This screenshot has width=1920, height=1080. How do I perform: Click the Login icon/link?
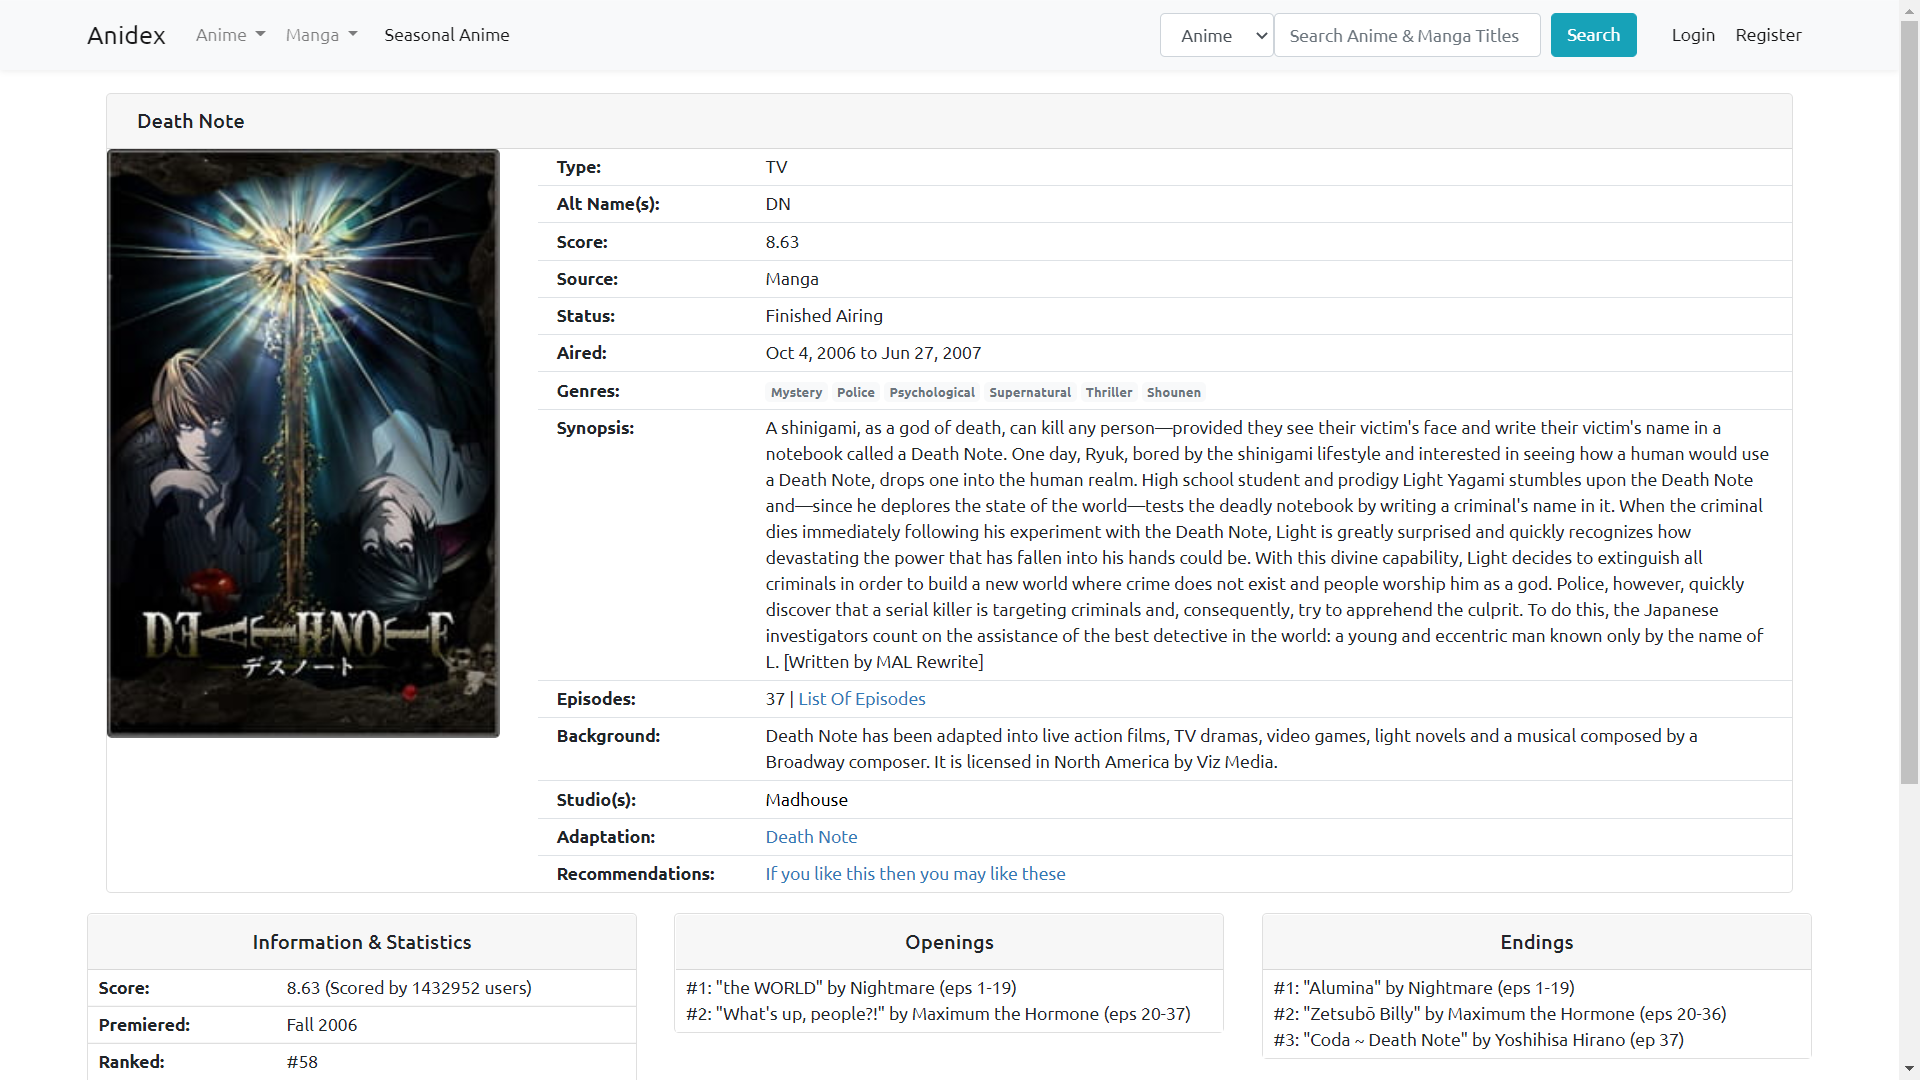[x=1692, y=34]
